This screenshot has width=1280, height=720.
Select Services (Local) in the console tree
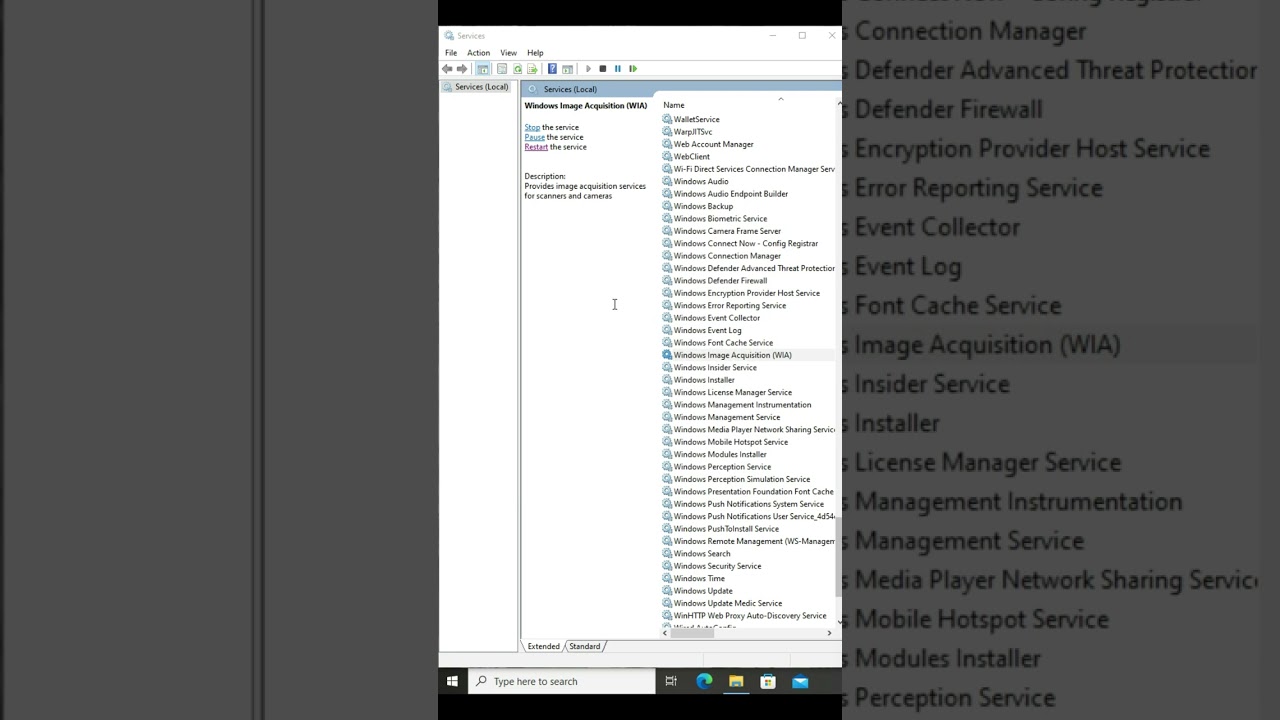pyautogui.click(x=482, y=87)
